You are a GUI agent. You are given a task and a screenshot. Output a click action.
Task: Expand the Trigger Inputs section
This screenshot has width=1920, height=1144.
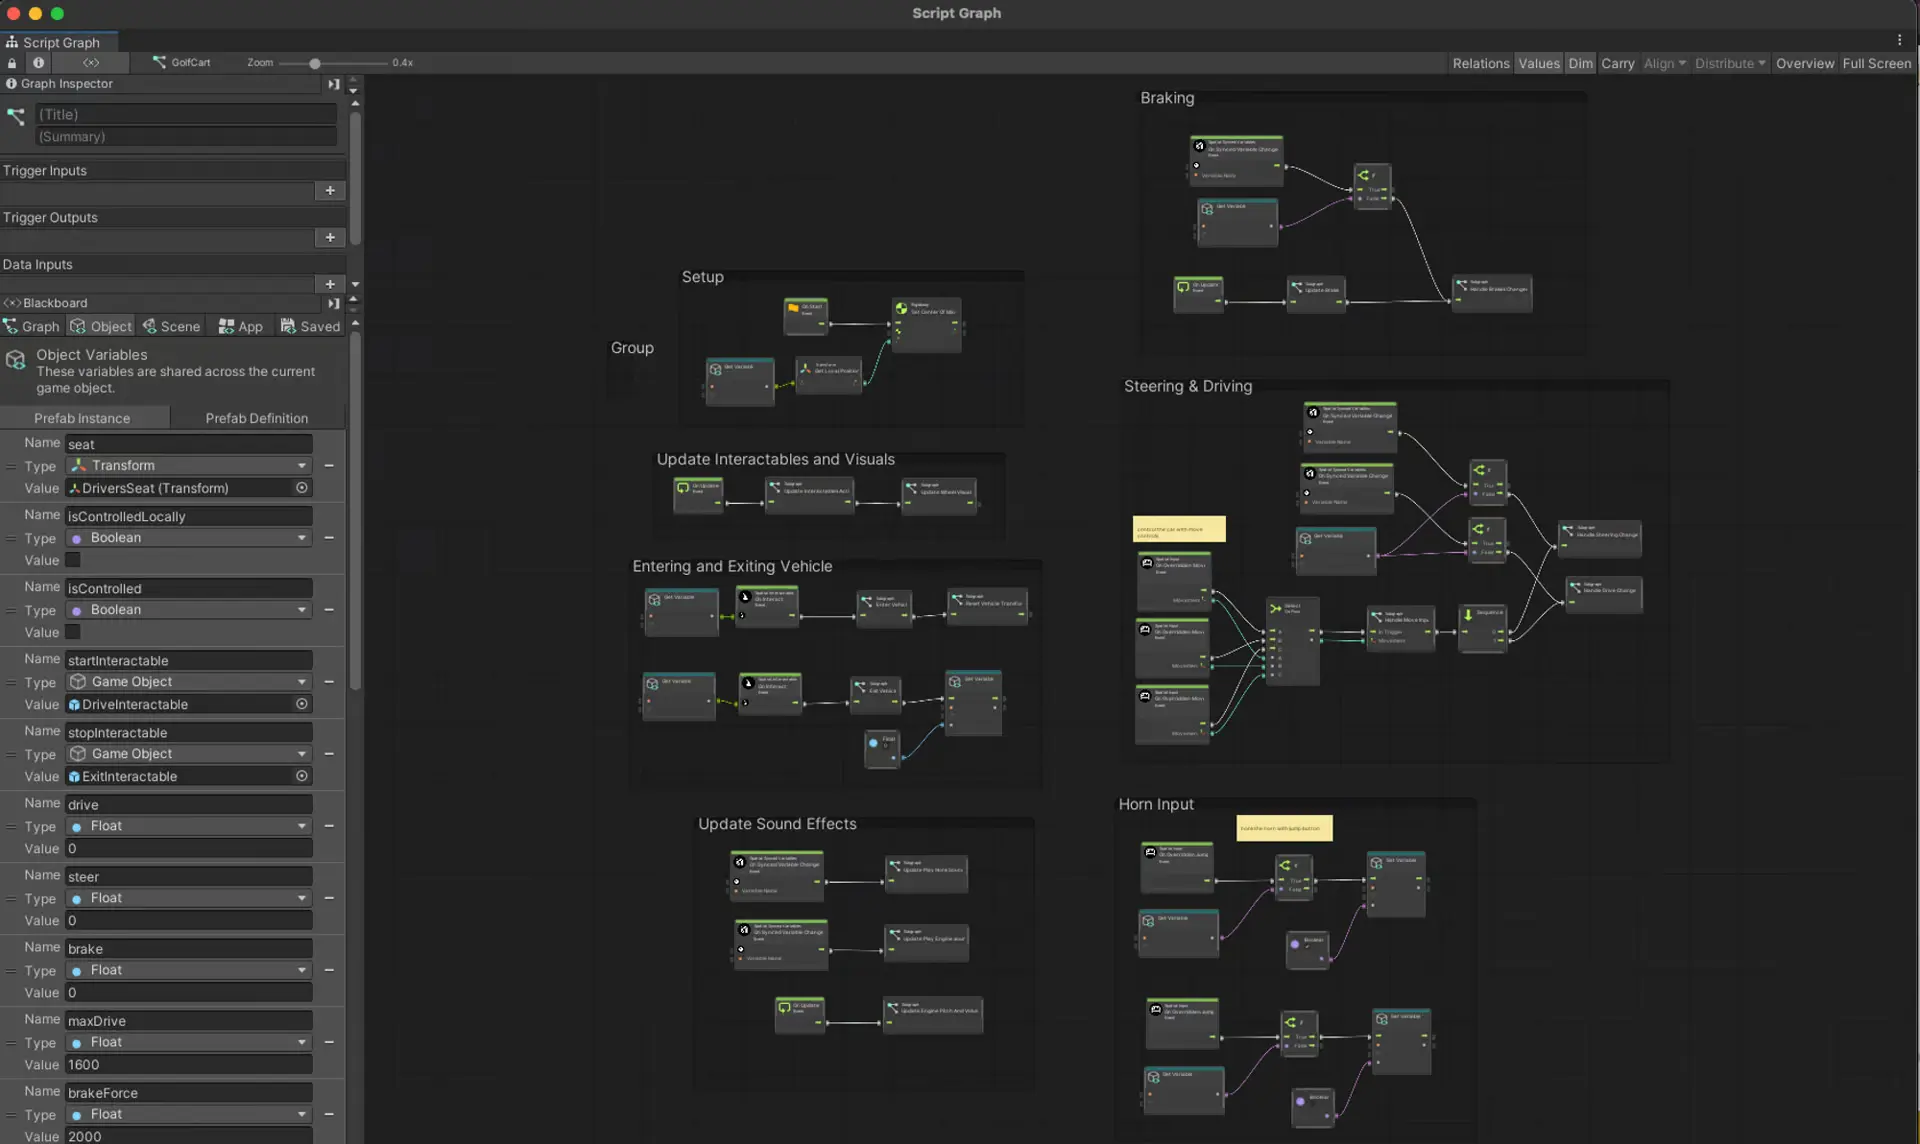pos(44,169)
